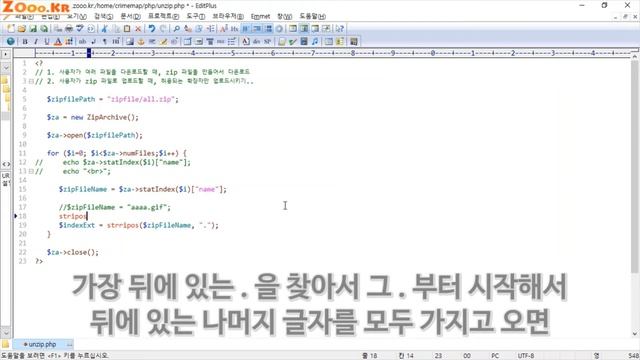Click the Go to line icon
The width and height of the screenshot is (640, 360).
pos(211,29)
